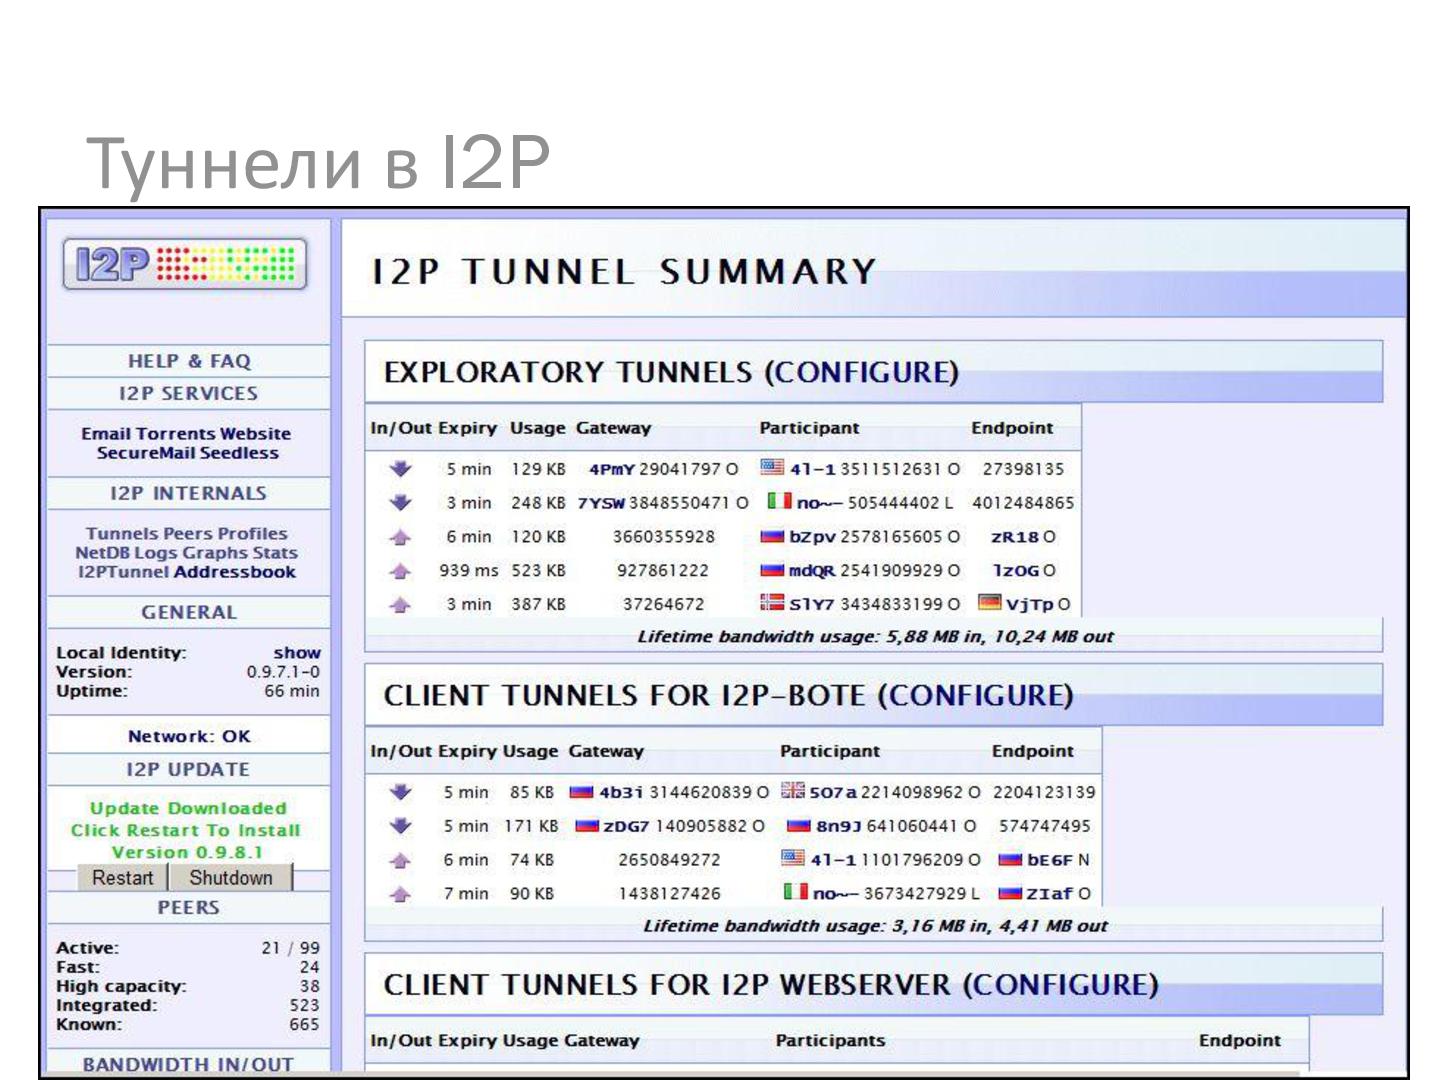Click the Russian flag beside zDG7
The width and height of the screenshot is (1440, 1080).
[x=588, y=826]
